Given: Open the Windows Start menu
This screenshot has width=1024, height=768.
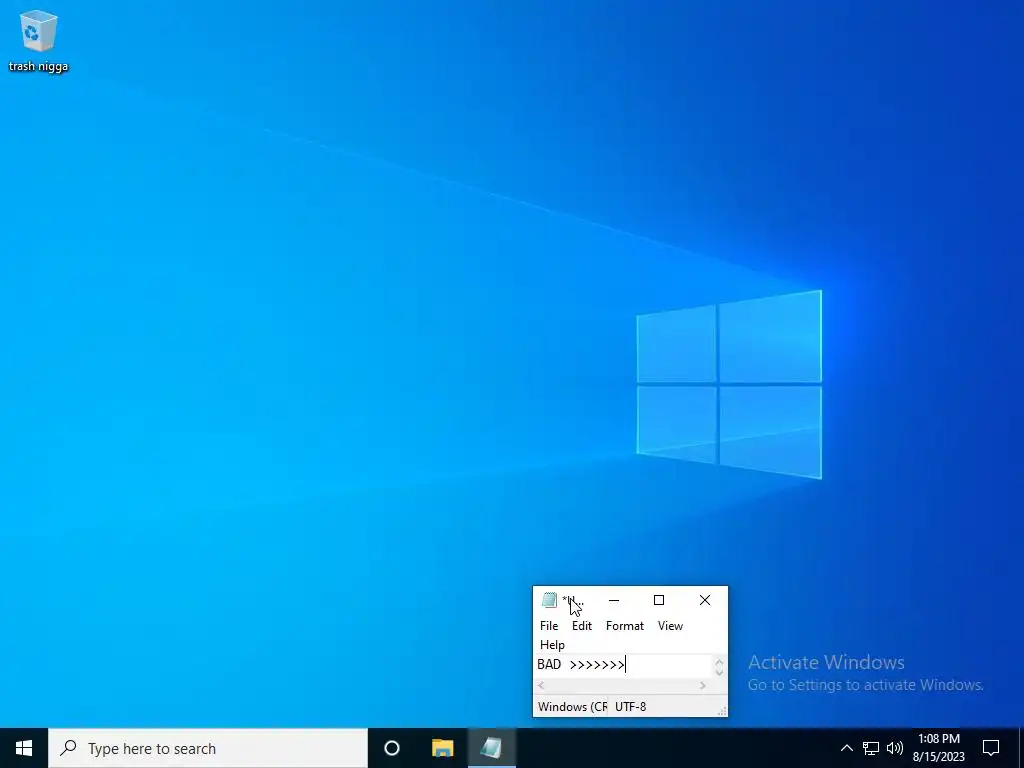Looking at the screenshot, I should pos(24,748).
